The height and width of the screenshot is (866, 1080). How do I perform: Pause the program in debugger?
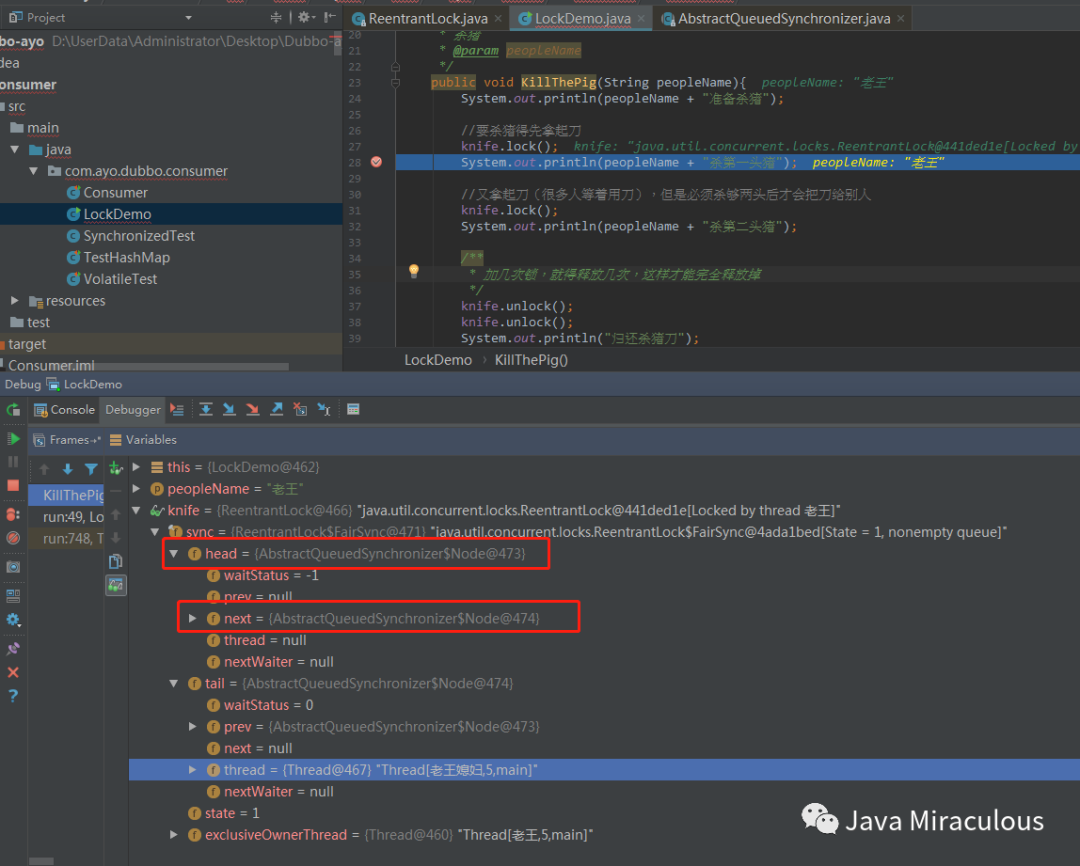click(x=13, y=462)
